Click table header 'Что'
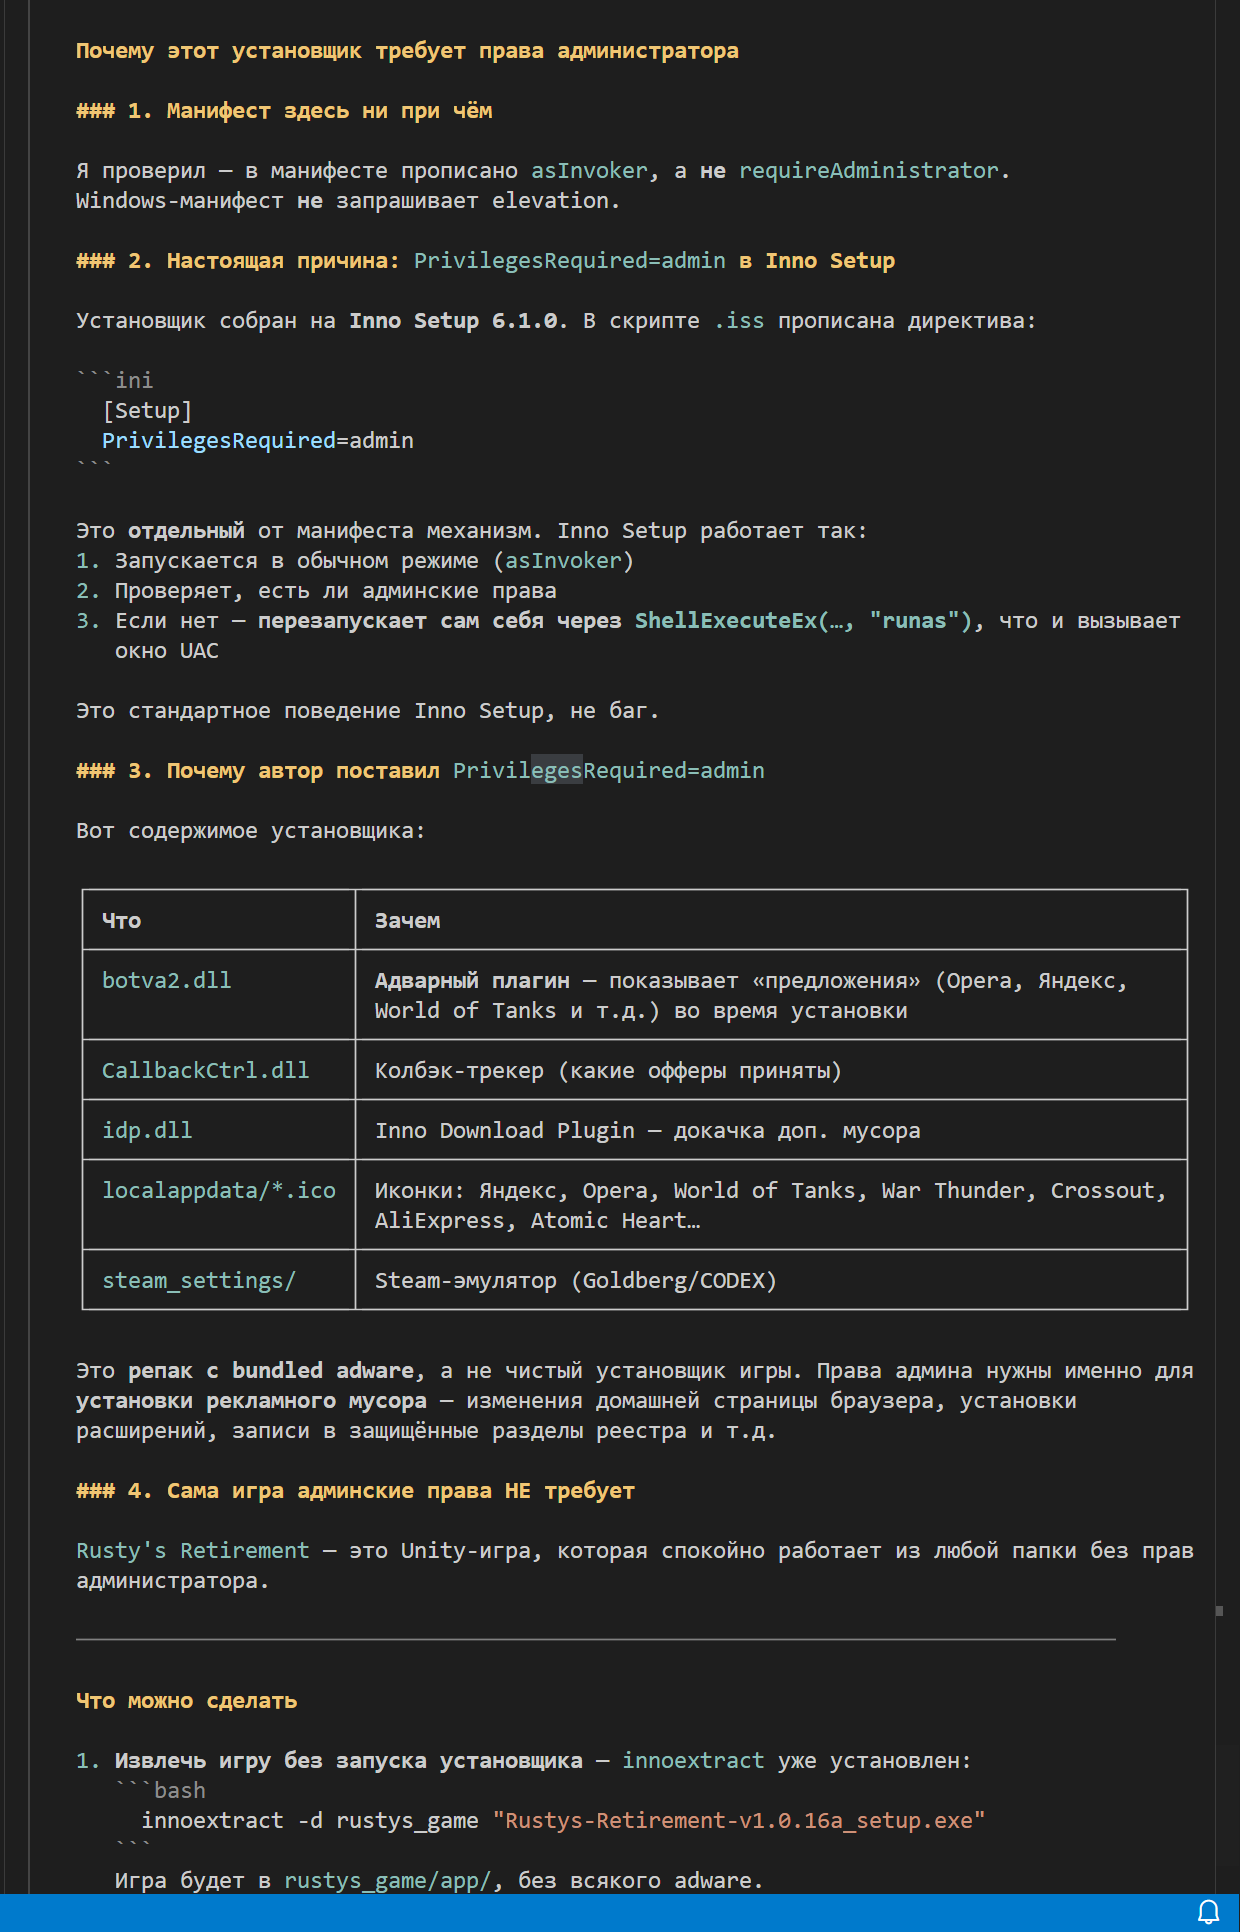1240x1932 pixels. (121, 921)
